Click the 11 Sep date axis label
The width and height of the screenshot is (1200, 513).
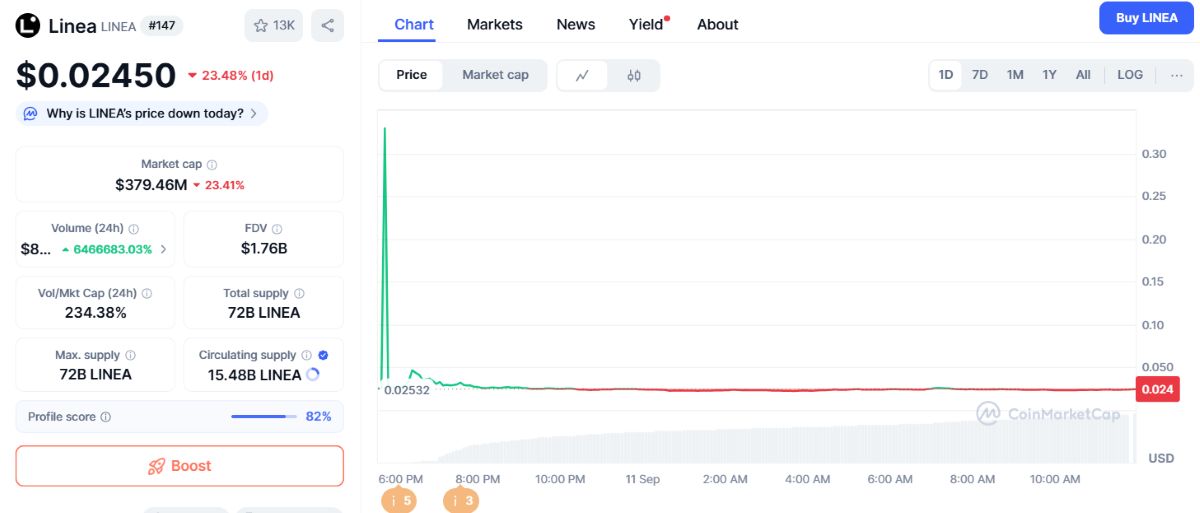643,479
